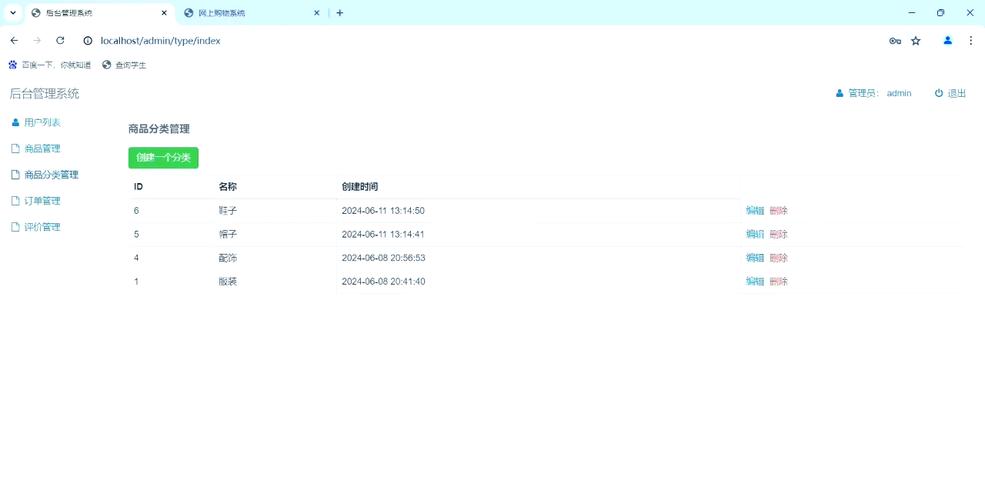View site information icon in address bar
Viewport: 985px width, 500px height.
coord(88,41)
